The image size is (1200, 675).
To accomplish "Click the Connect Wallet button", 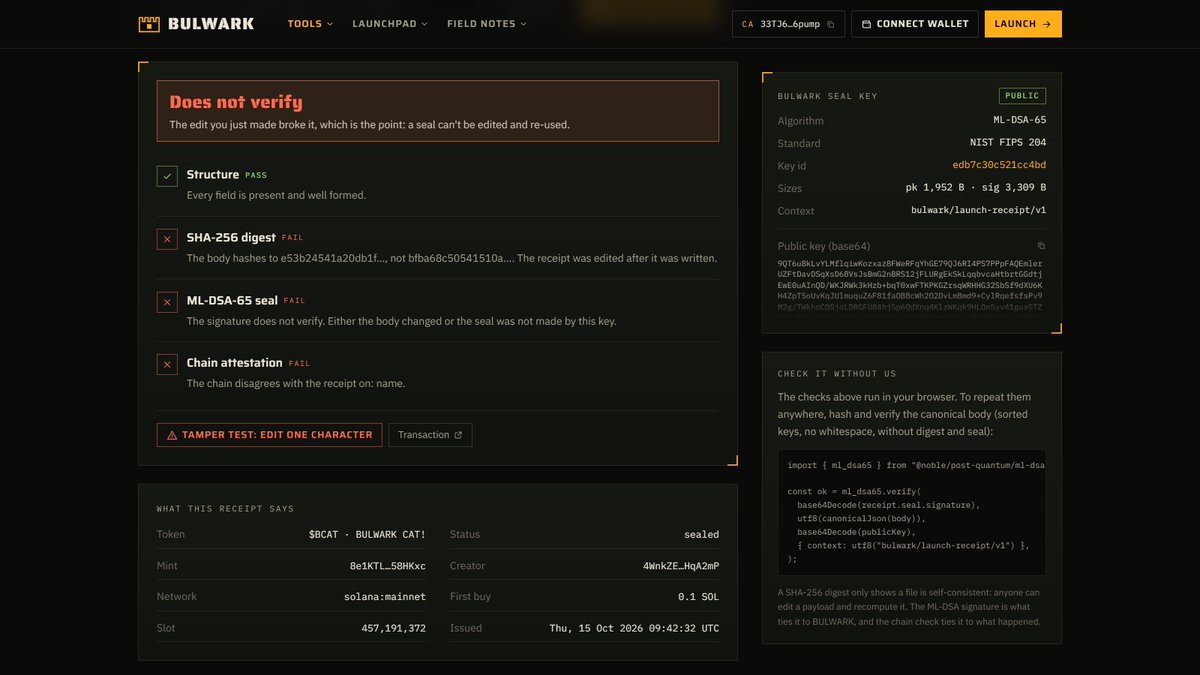I will 915,24.
